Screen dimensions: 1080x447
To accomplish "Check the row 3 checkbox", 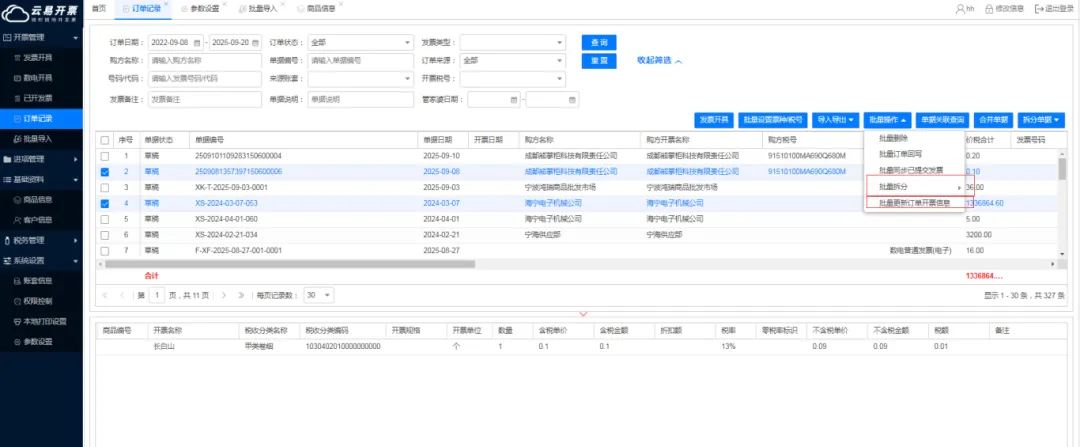I will point(105,187).
